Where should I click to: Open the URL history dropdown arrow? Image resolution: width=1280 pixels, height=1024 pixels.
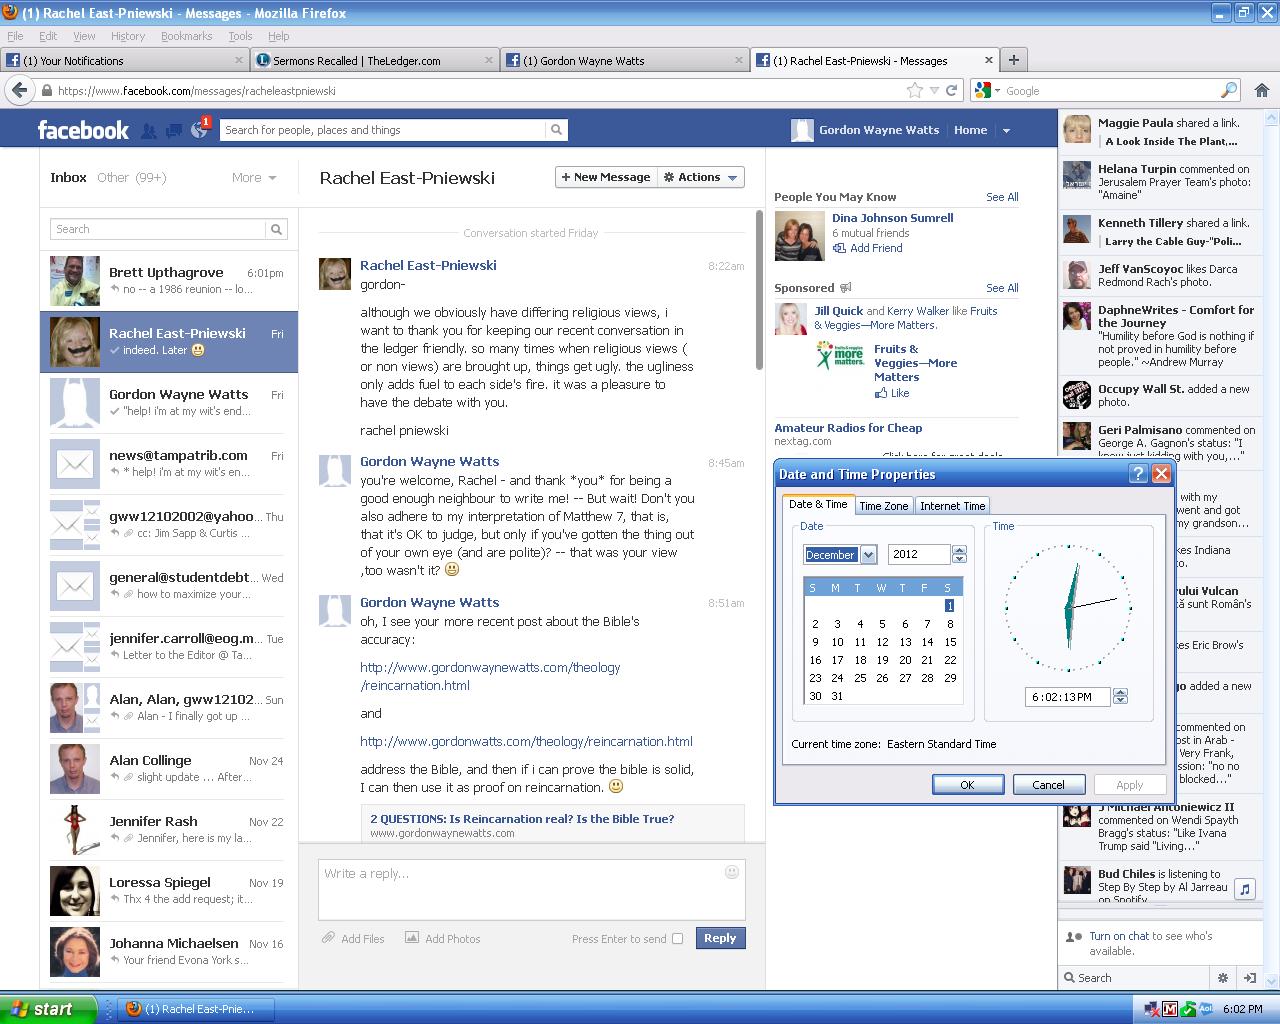click(x=934, y=90)
